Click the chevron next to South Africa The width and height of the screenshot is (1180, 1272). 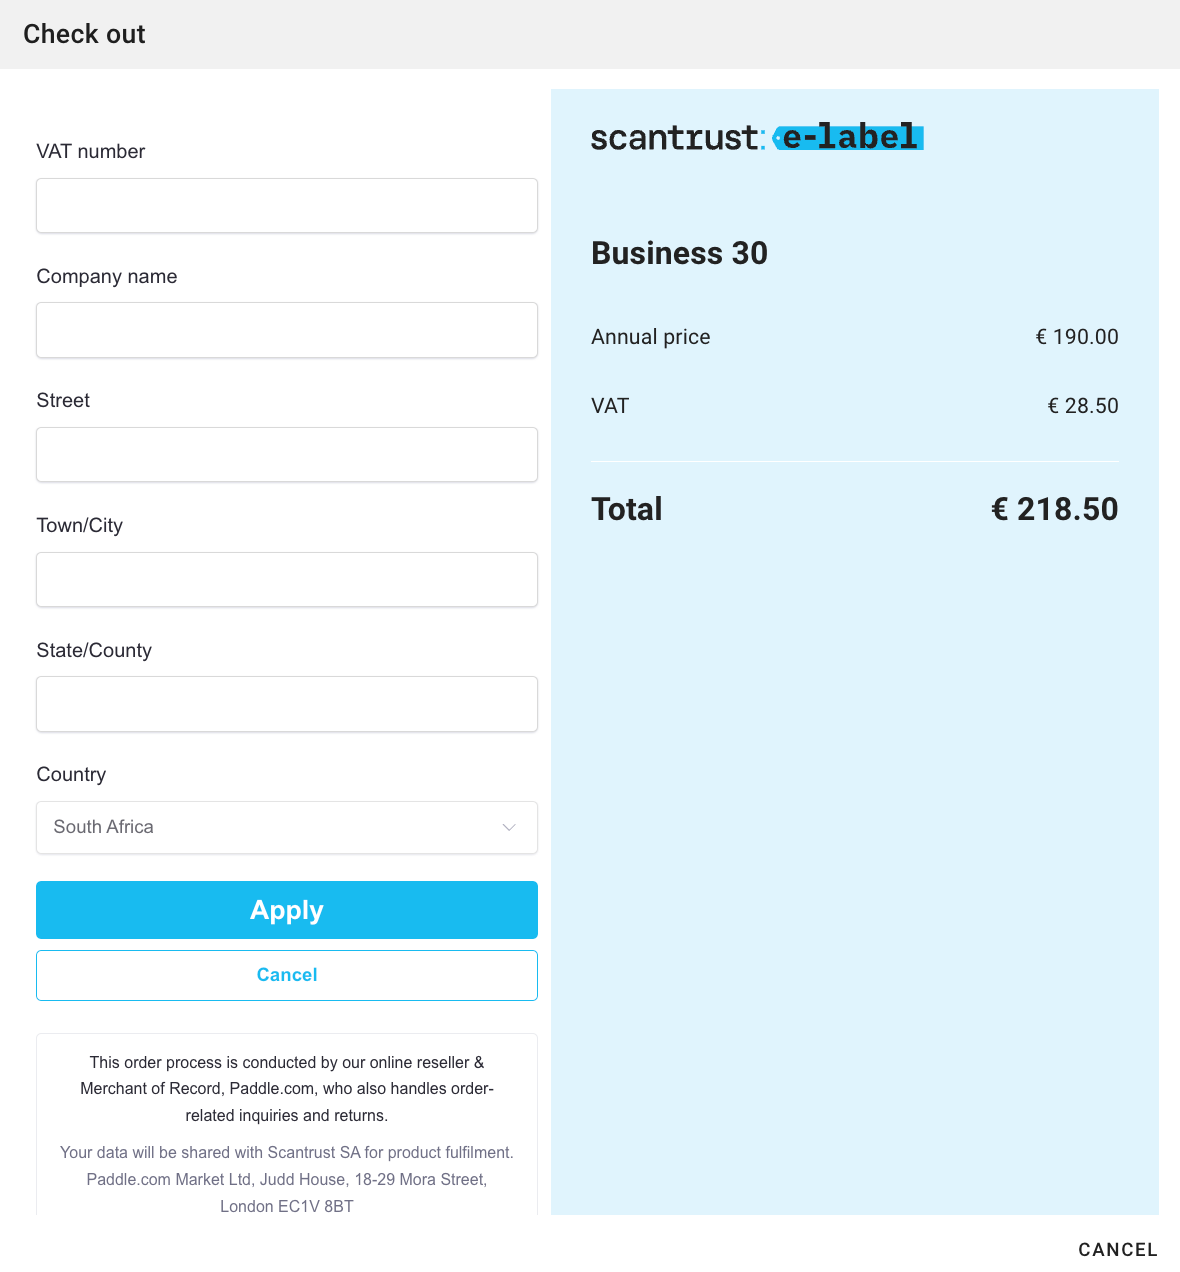(509, 827)
